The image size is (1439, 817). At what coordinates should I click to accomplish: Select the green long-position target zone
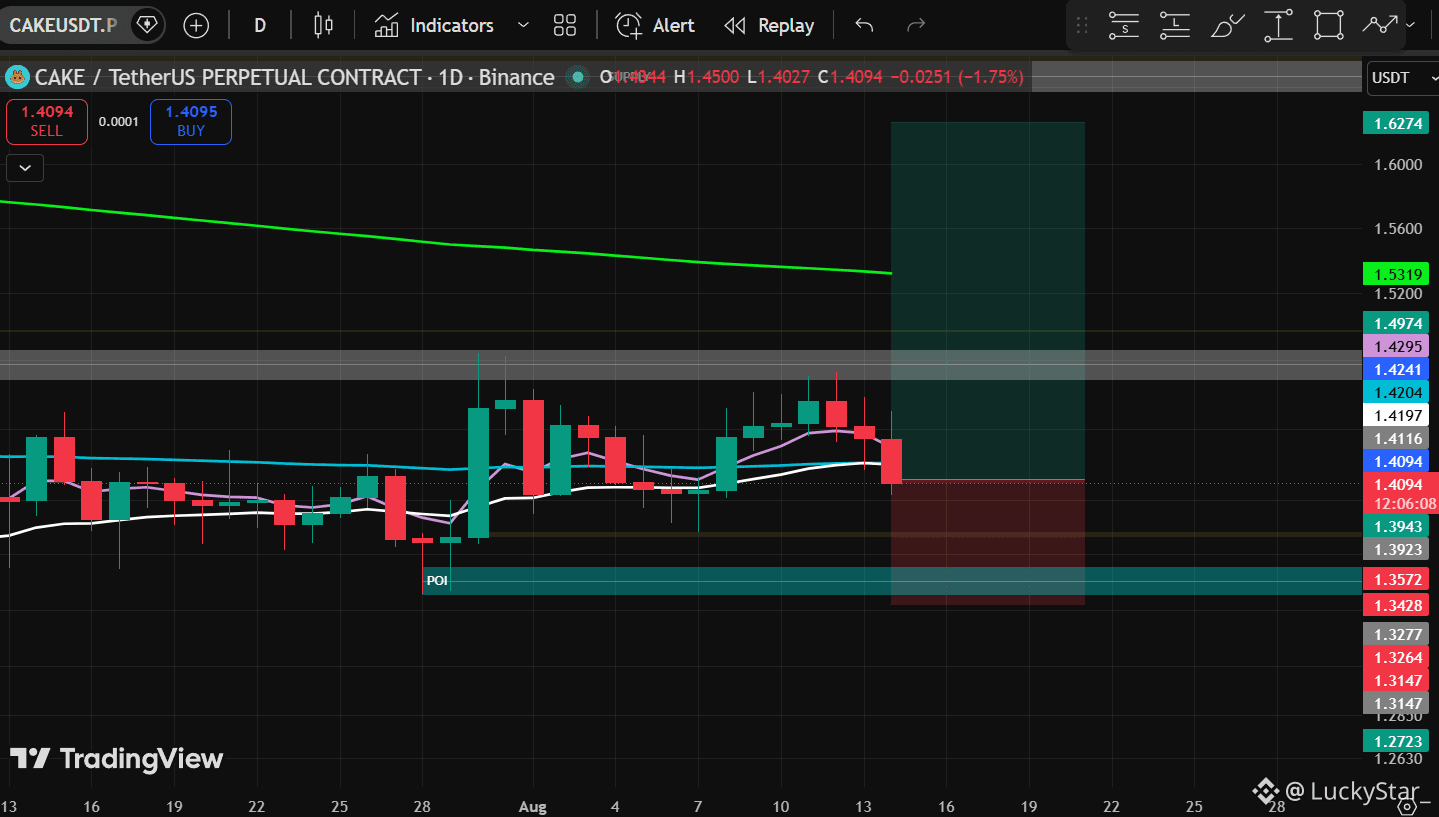coord(987,300)
